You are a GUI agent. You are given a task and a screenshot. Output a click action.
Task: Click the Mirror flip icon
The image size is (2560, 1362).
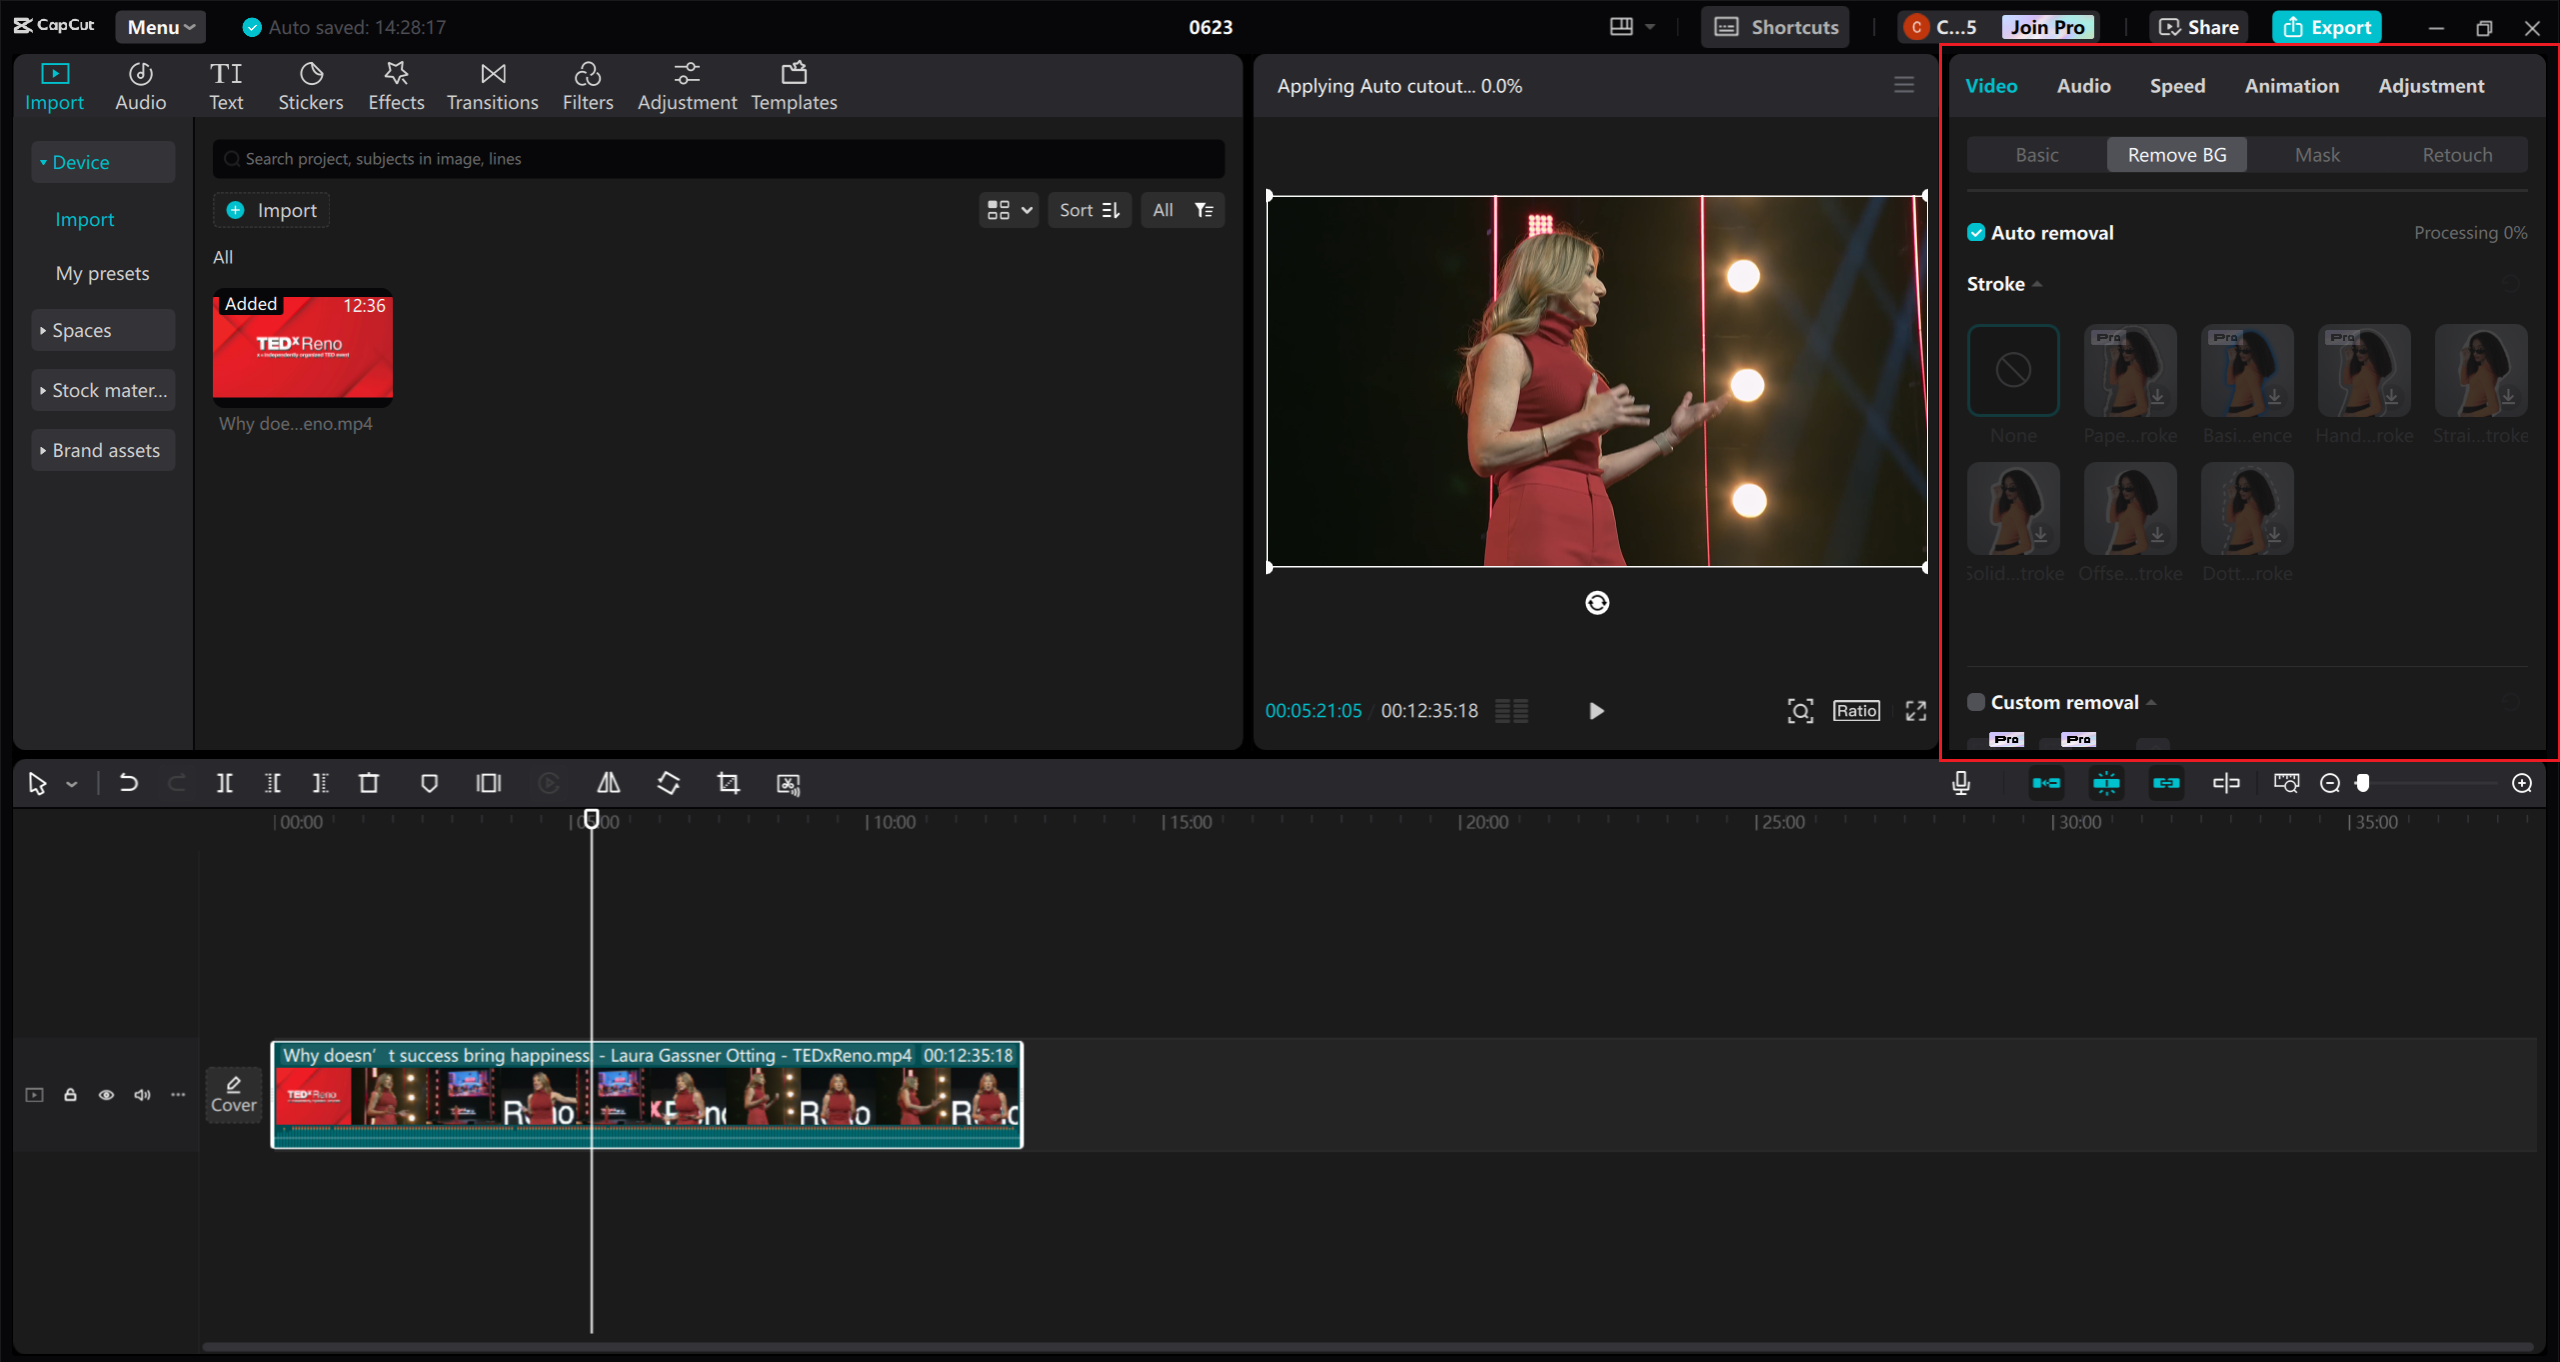coord(608,783)
